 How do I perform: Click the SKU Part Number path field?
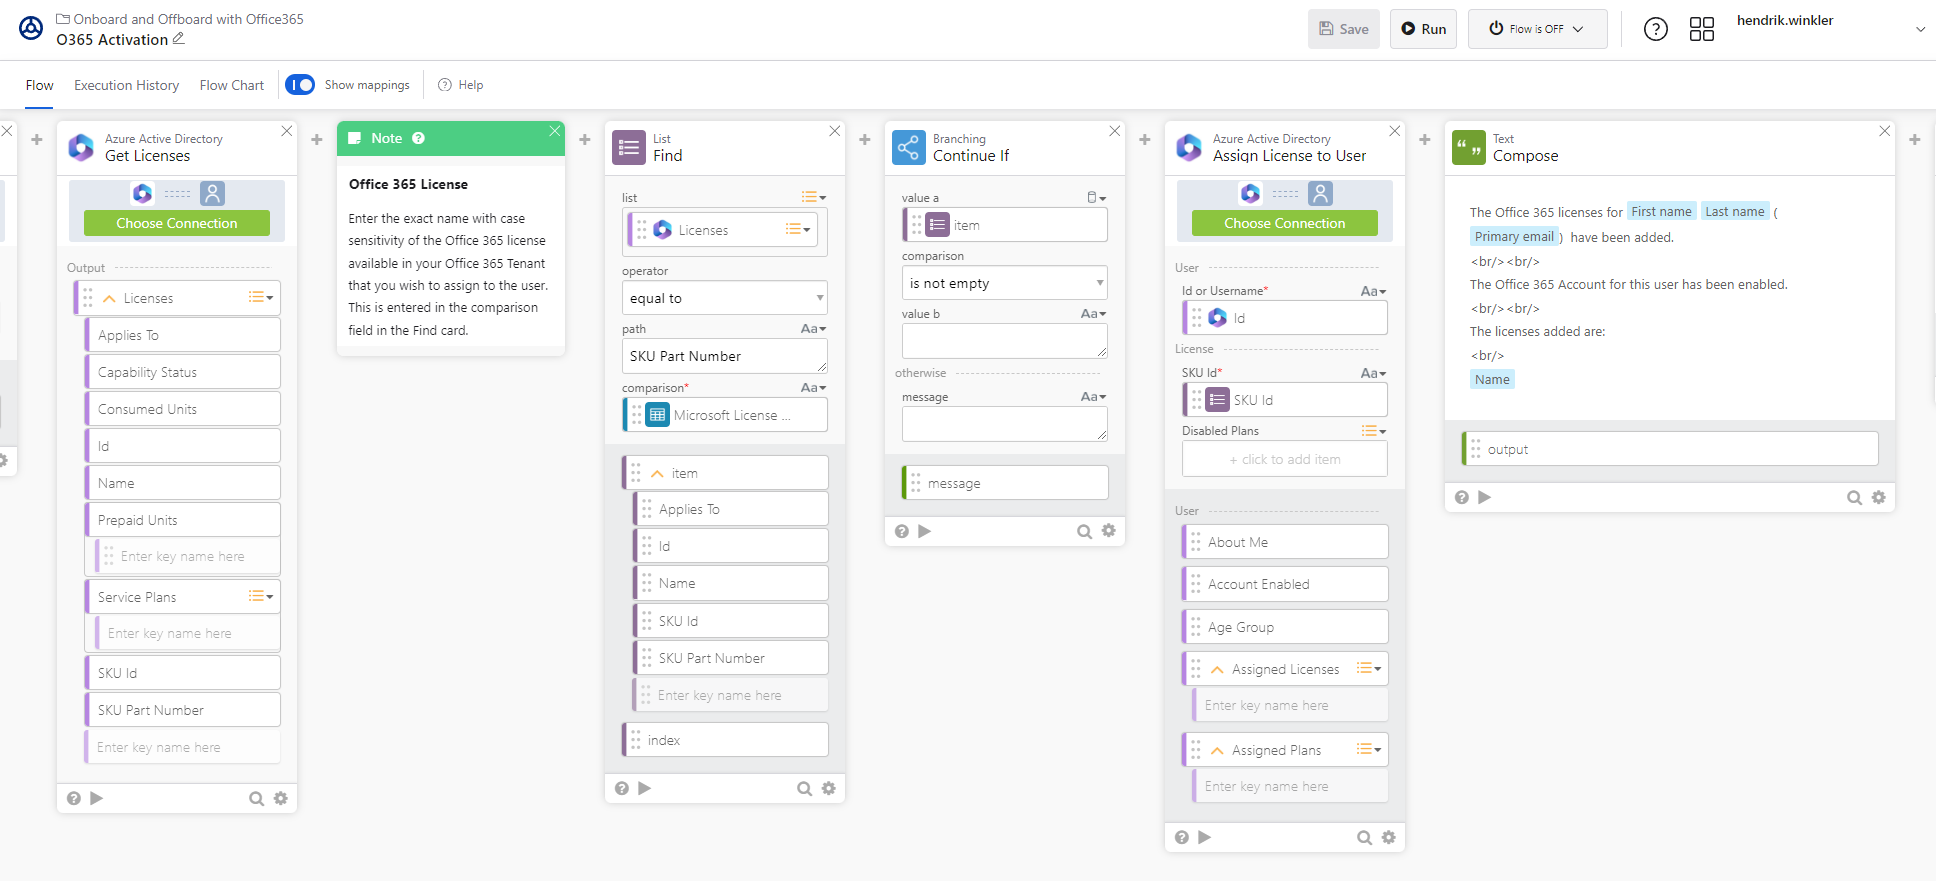(x=724, y=356)
